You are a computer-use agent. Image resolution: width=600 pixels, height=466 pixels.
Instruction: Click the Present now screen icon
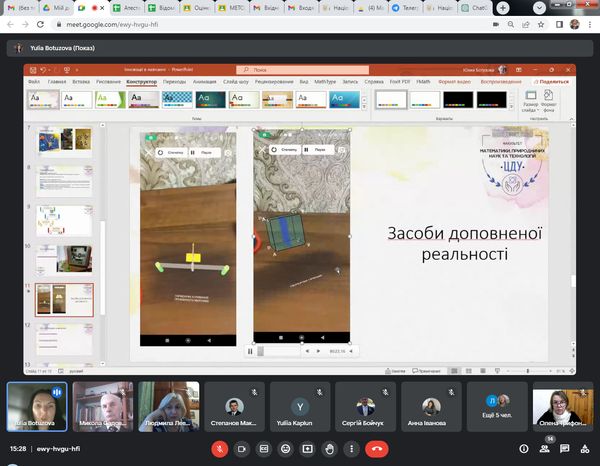point(307,449)
